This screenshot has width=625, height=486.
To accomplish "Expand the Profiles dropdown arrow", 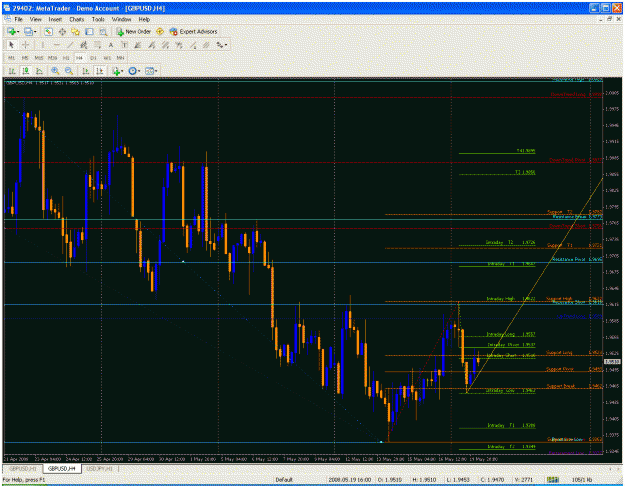I will coord(35,31).
